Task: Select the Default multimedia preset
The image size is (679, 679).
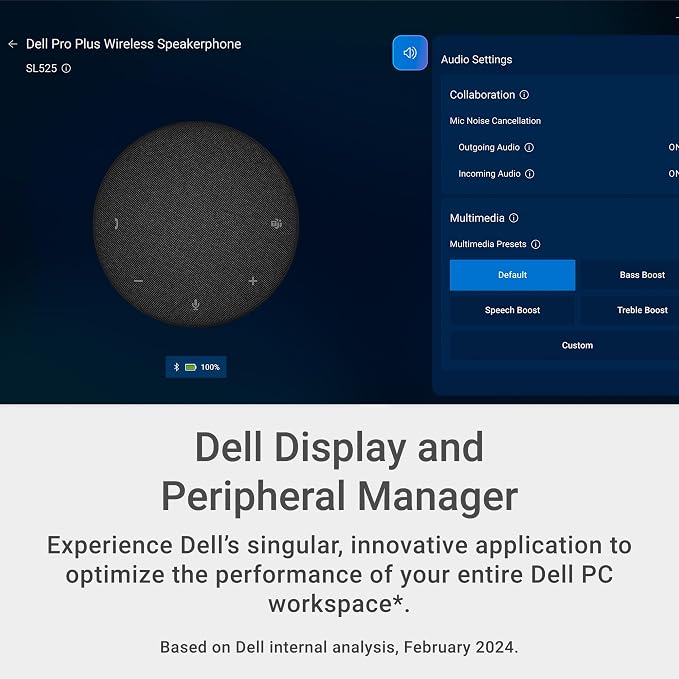Action: point(513,275)
